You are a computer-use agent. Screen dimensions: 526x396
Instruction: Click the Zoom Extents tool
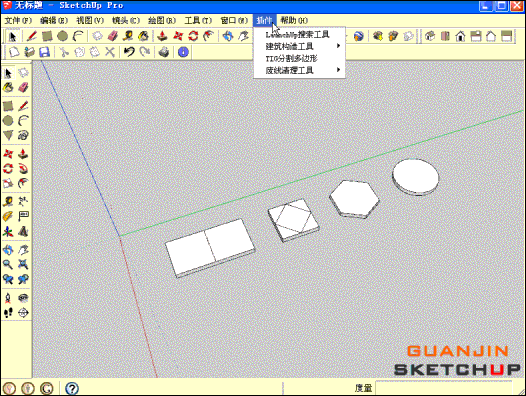pyautogui.click(x=23, y=264)
